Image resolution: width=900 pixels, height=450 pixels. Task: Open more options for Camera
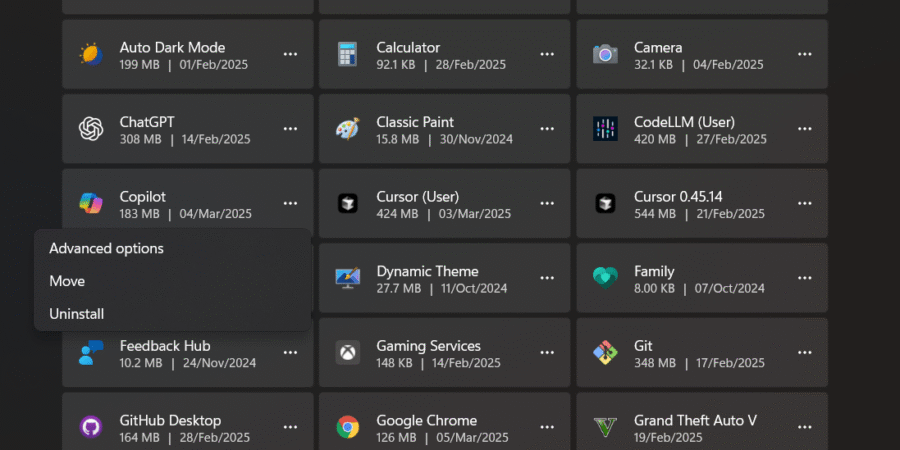click(x=805, y=54)
